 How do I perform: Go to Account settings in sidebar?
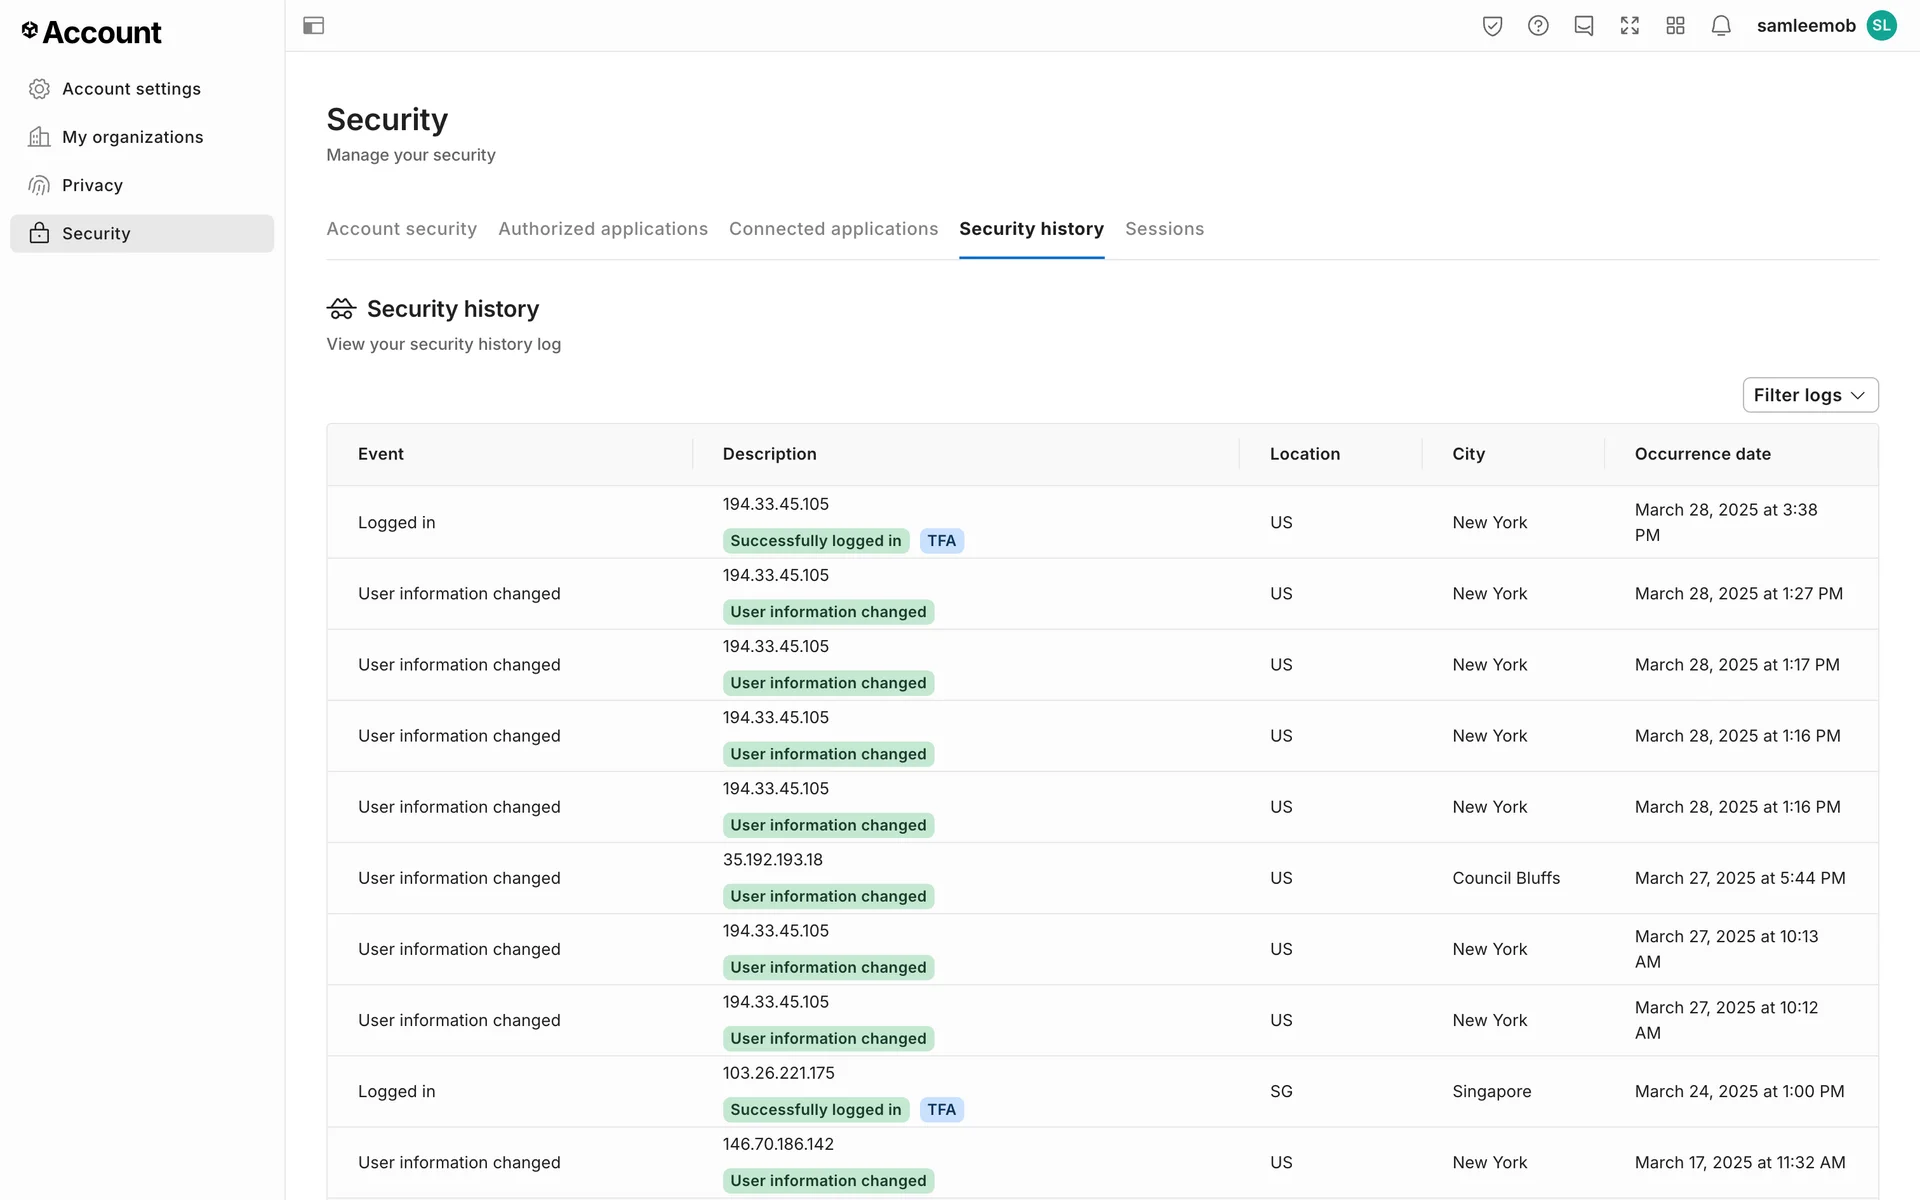(x=131, y=89)
